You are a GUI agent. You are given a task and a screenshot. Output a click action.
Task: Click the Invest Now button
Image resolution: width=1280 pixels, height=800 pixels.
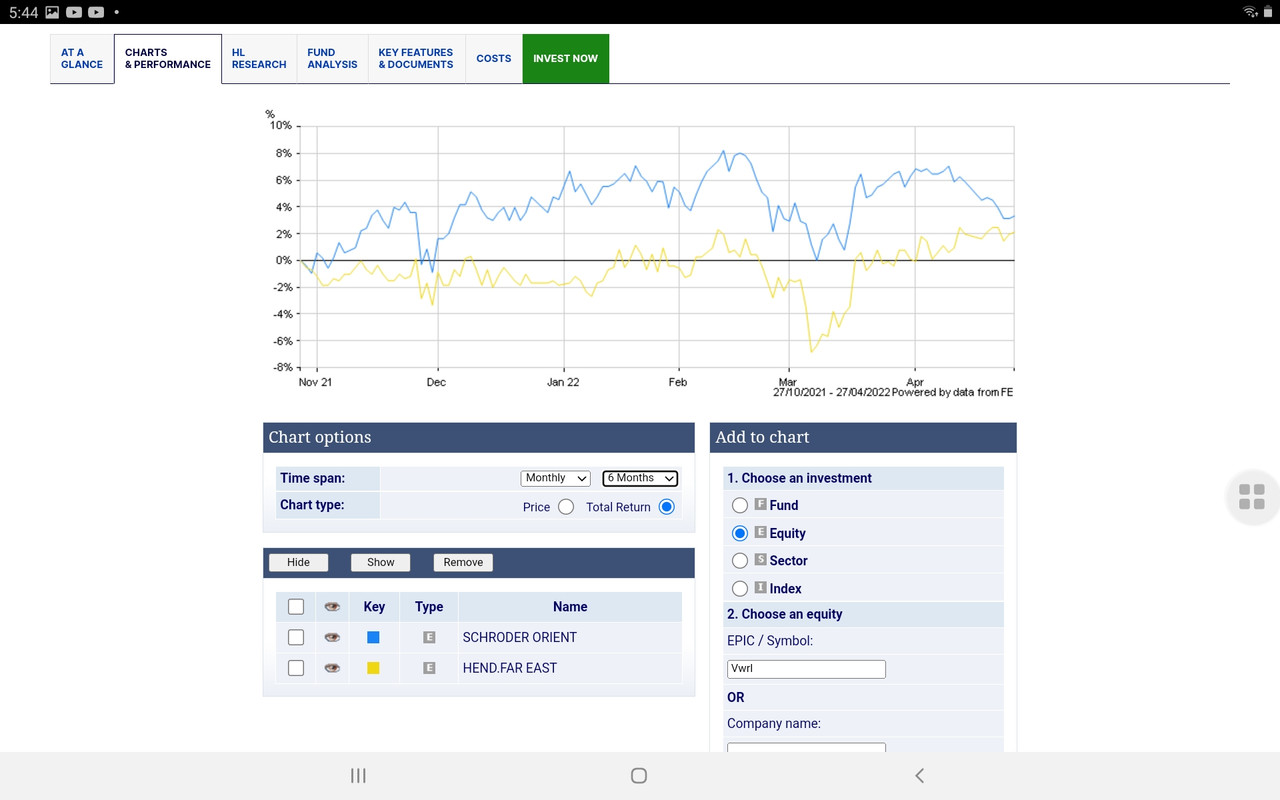tap(565, 59)
